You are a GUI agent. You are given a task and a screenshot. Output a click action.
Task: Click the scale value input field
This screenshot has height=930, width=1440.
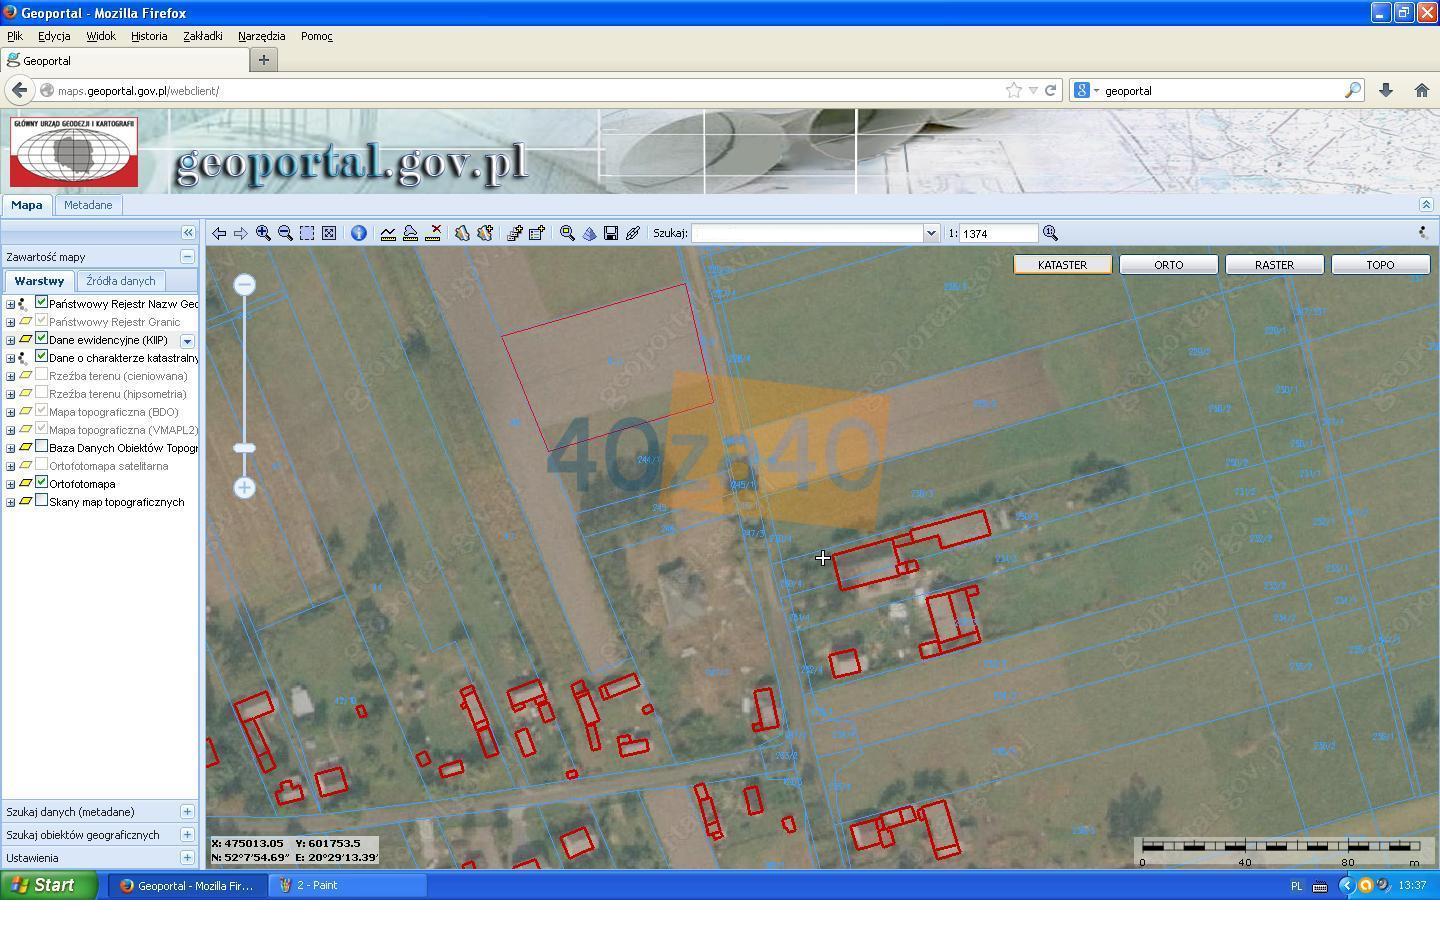pos(998,233)
